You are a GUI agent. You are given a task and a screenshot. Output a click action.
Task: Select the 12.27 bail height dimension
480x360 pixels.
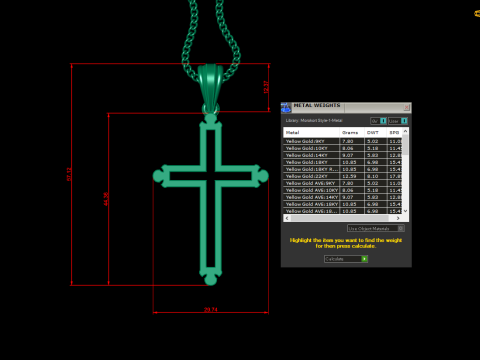[x=266, y=87]
